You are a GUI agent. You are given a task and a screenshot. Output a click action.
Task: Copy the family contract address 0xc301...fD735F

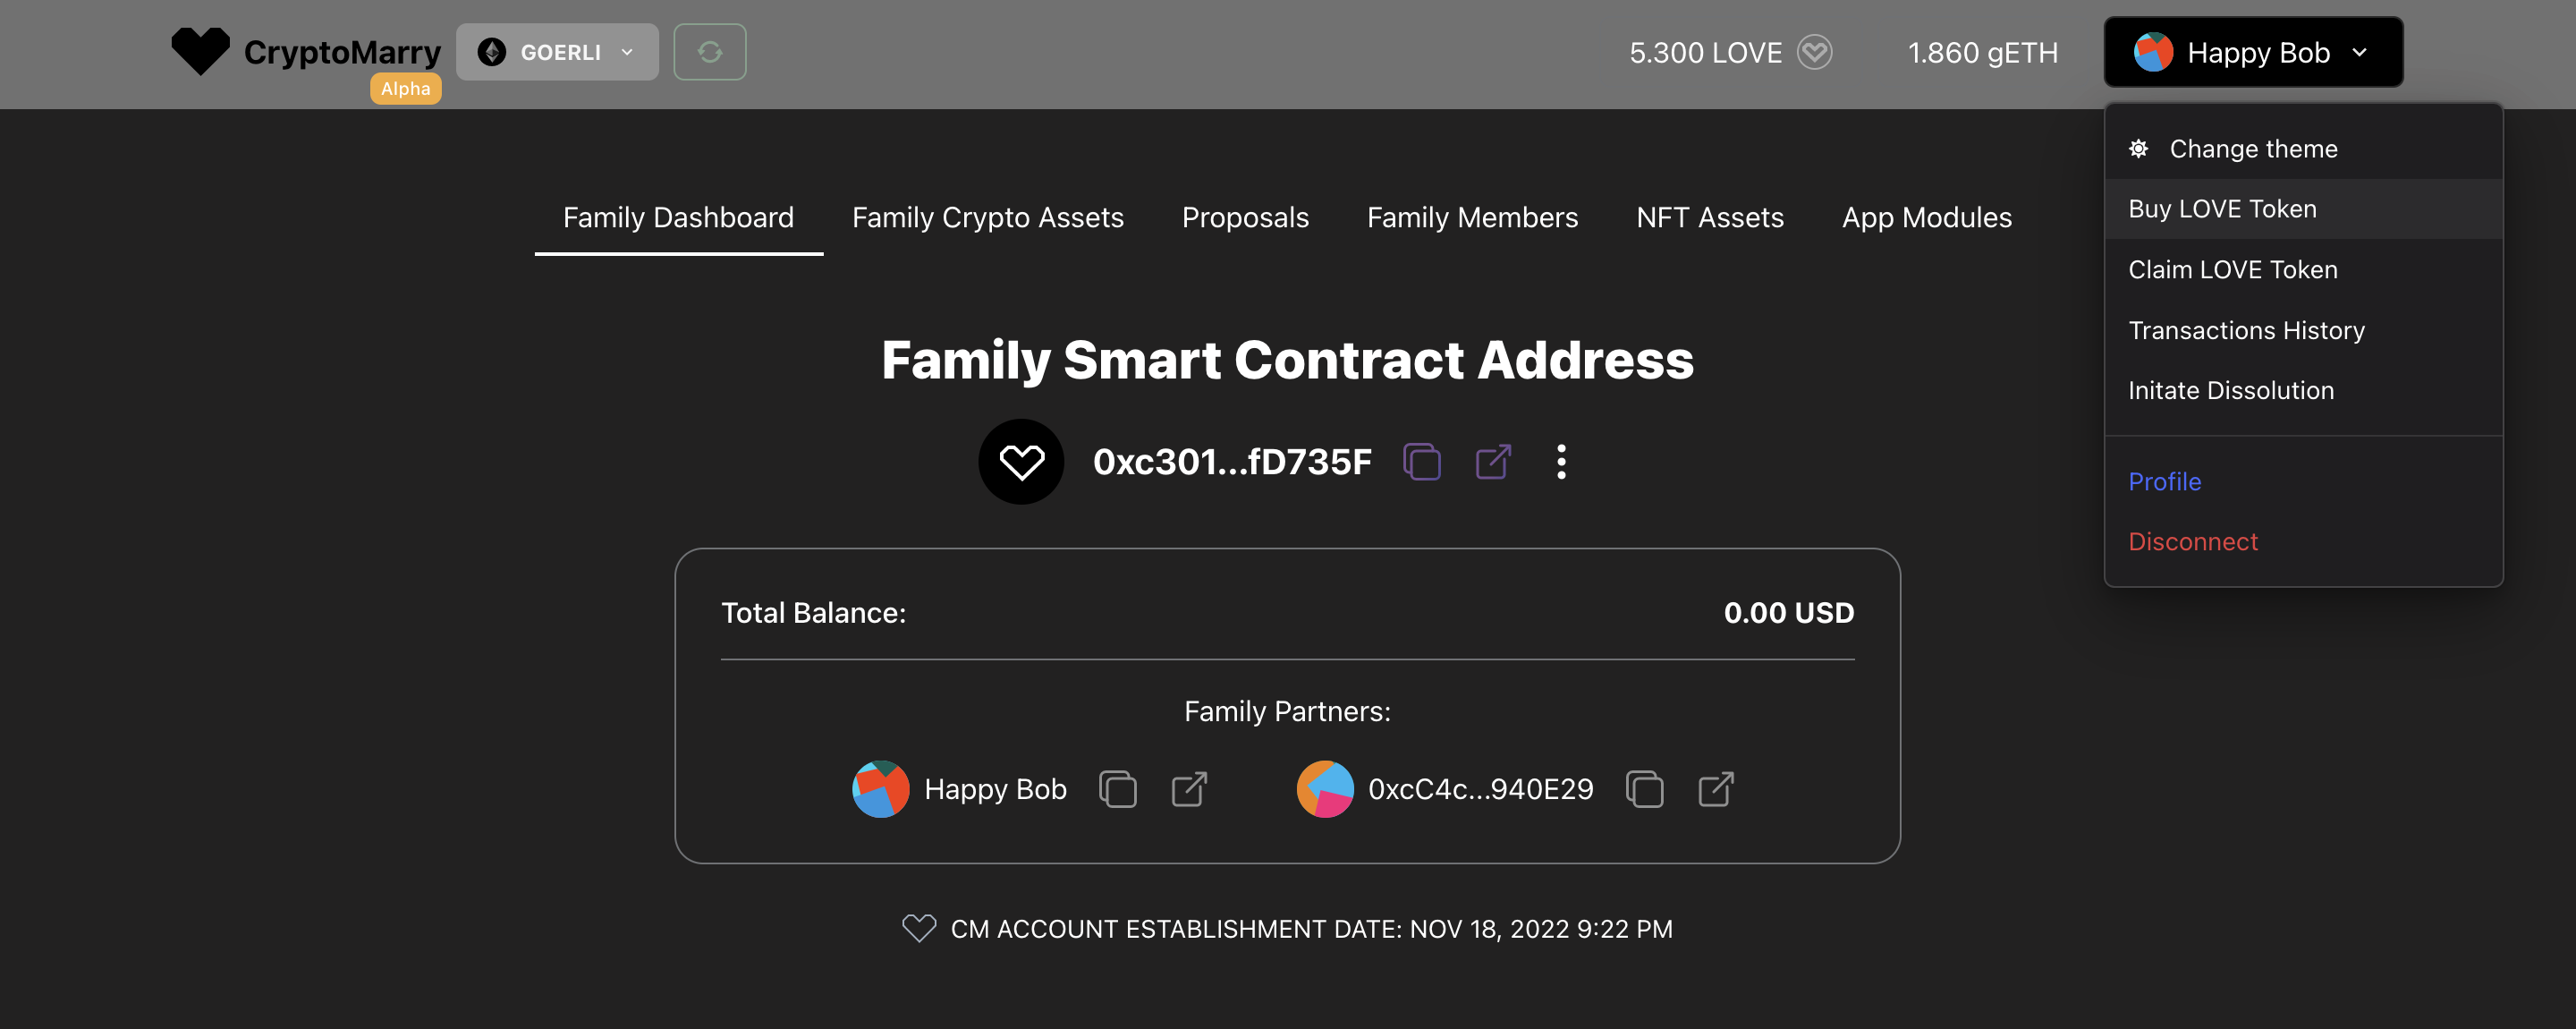coord(1421,462)
